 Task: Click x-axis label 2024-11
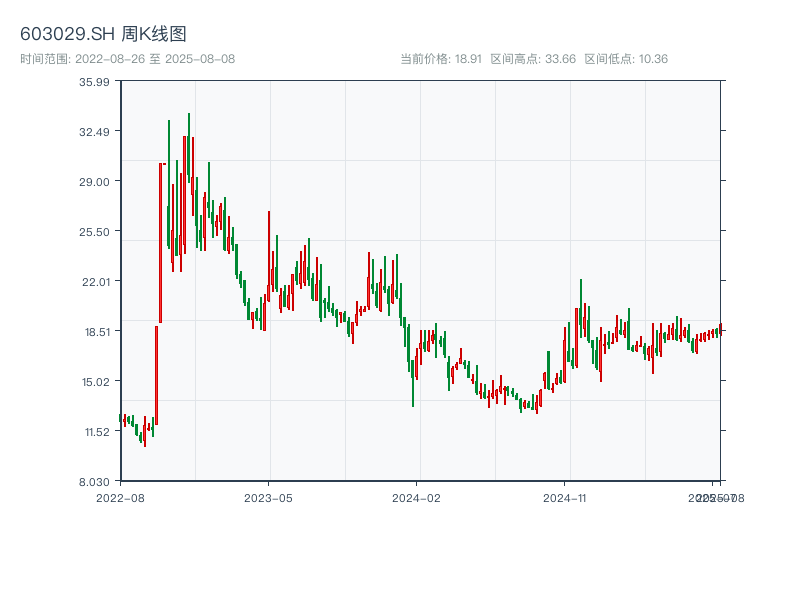564,498
